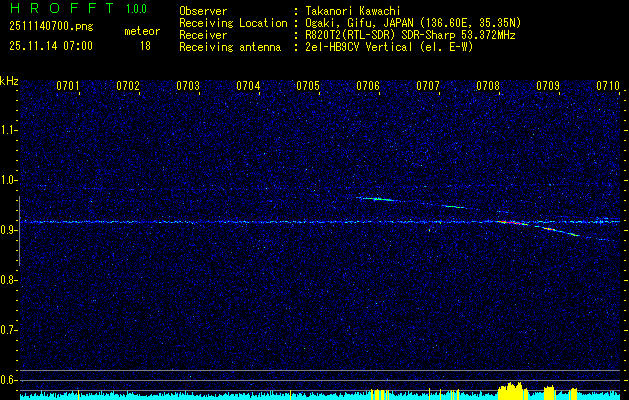The image size is (629, 400).
Task: Select the 0705 time marker
Action: 308,86
